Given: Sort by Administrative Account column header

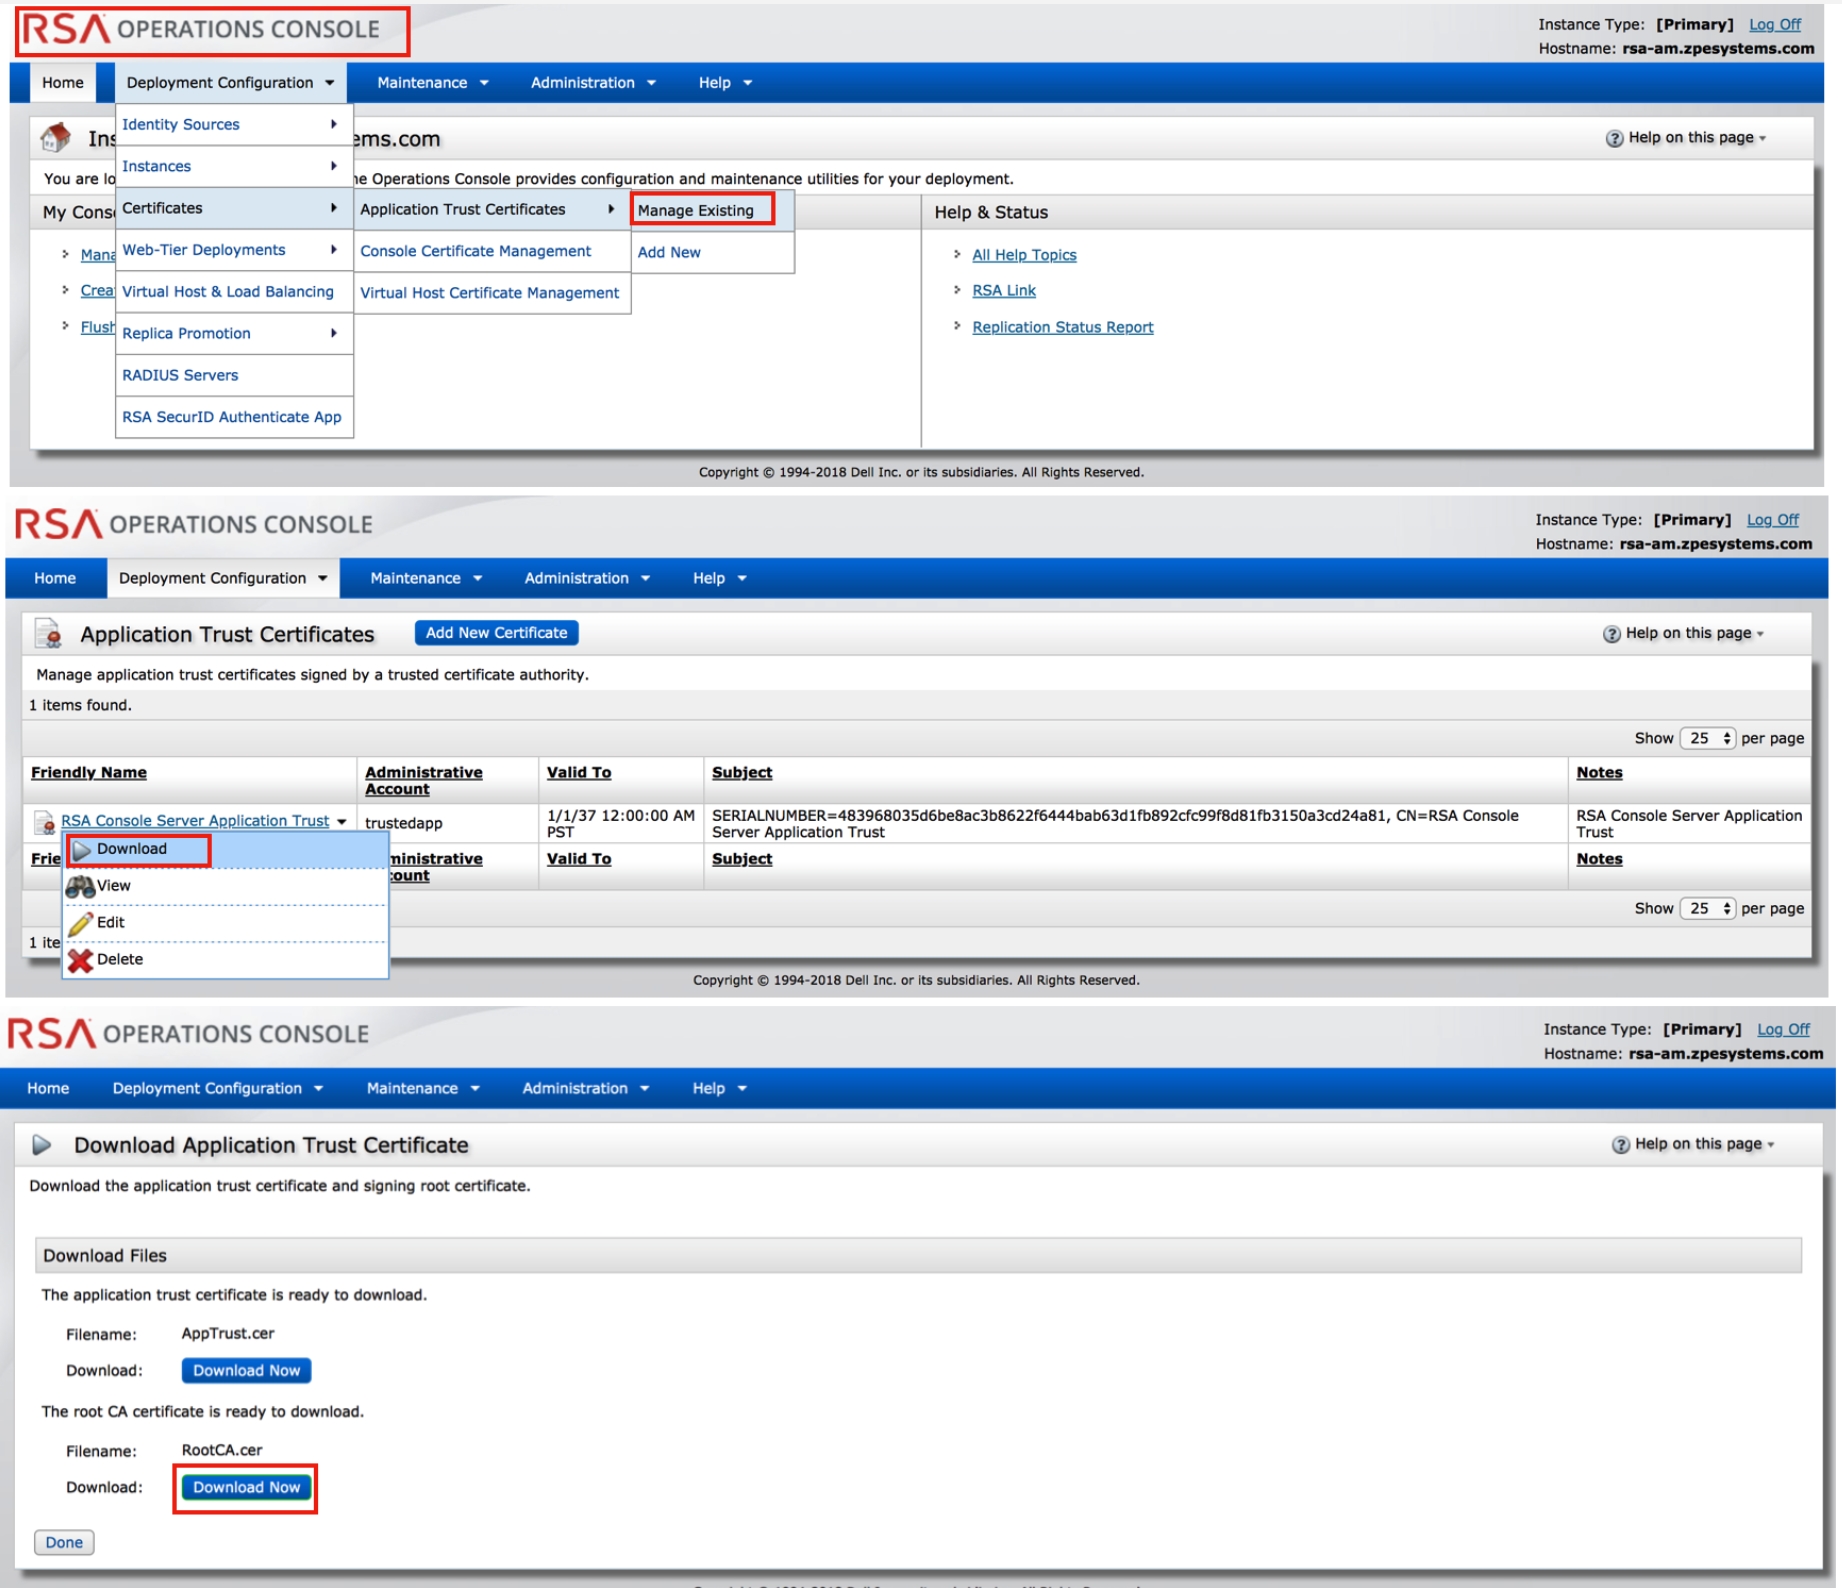Looking at the screenshot, I should (x=424, y=781).
